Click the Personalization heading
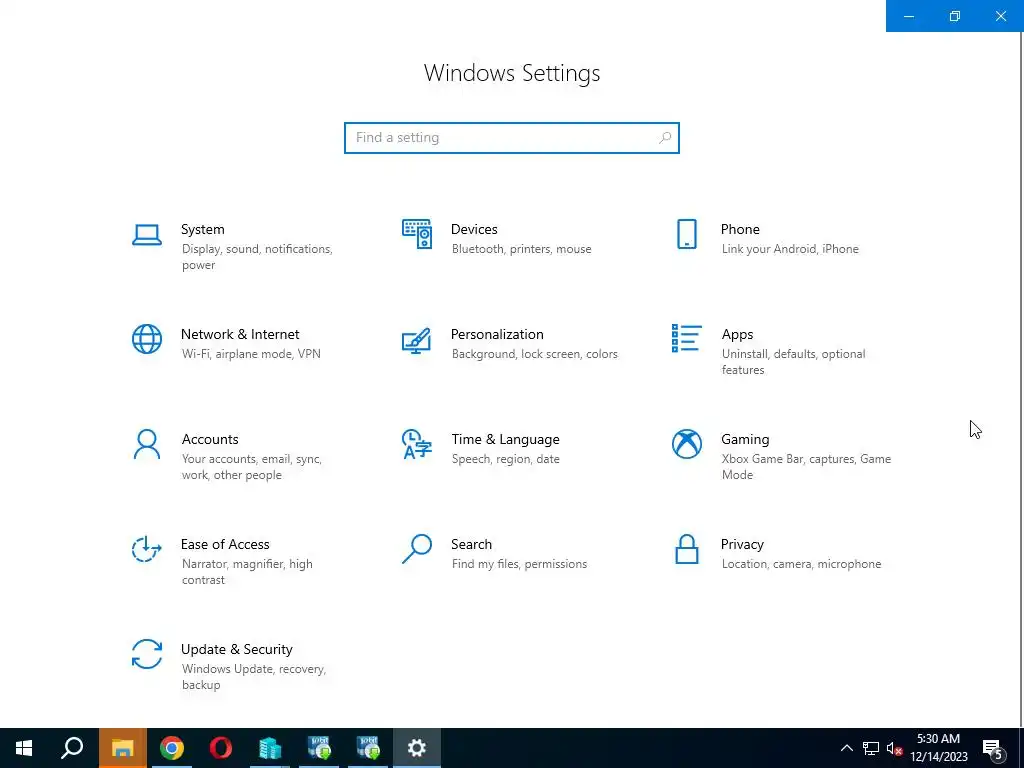1024x768 pixels. click(x=497, y=334)
